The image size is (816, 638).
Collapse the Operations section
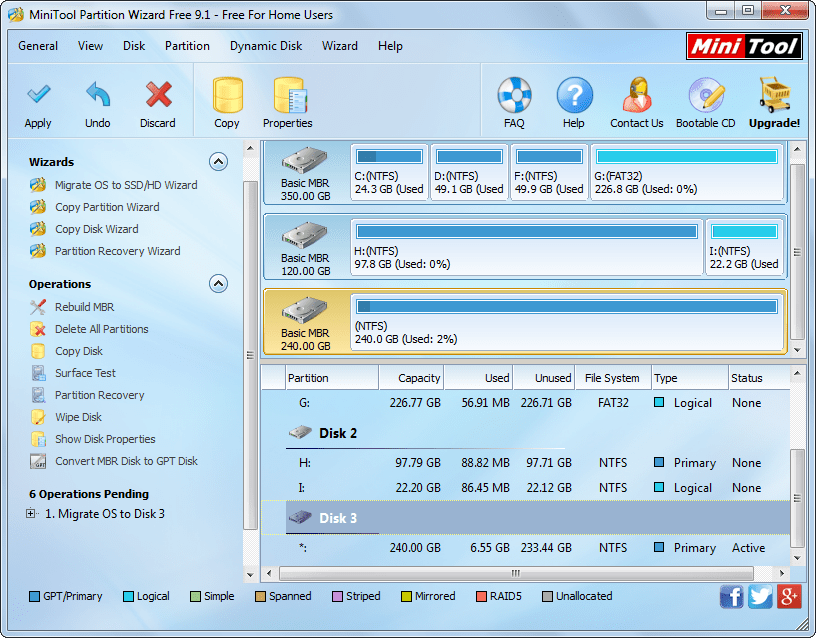click(x=218, y=283)
